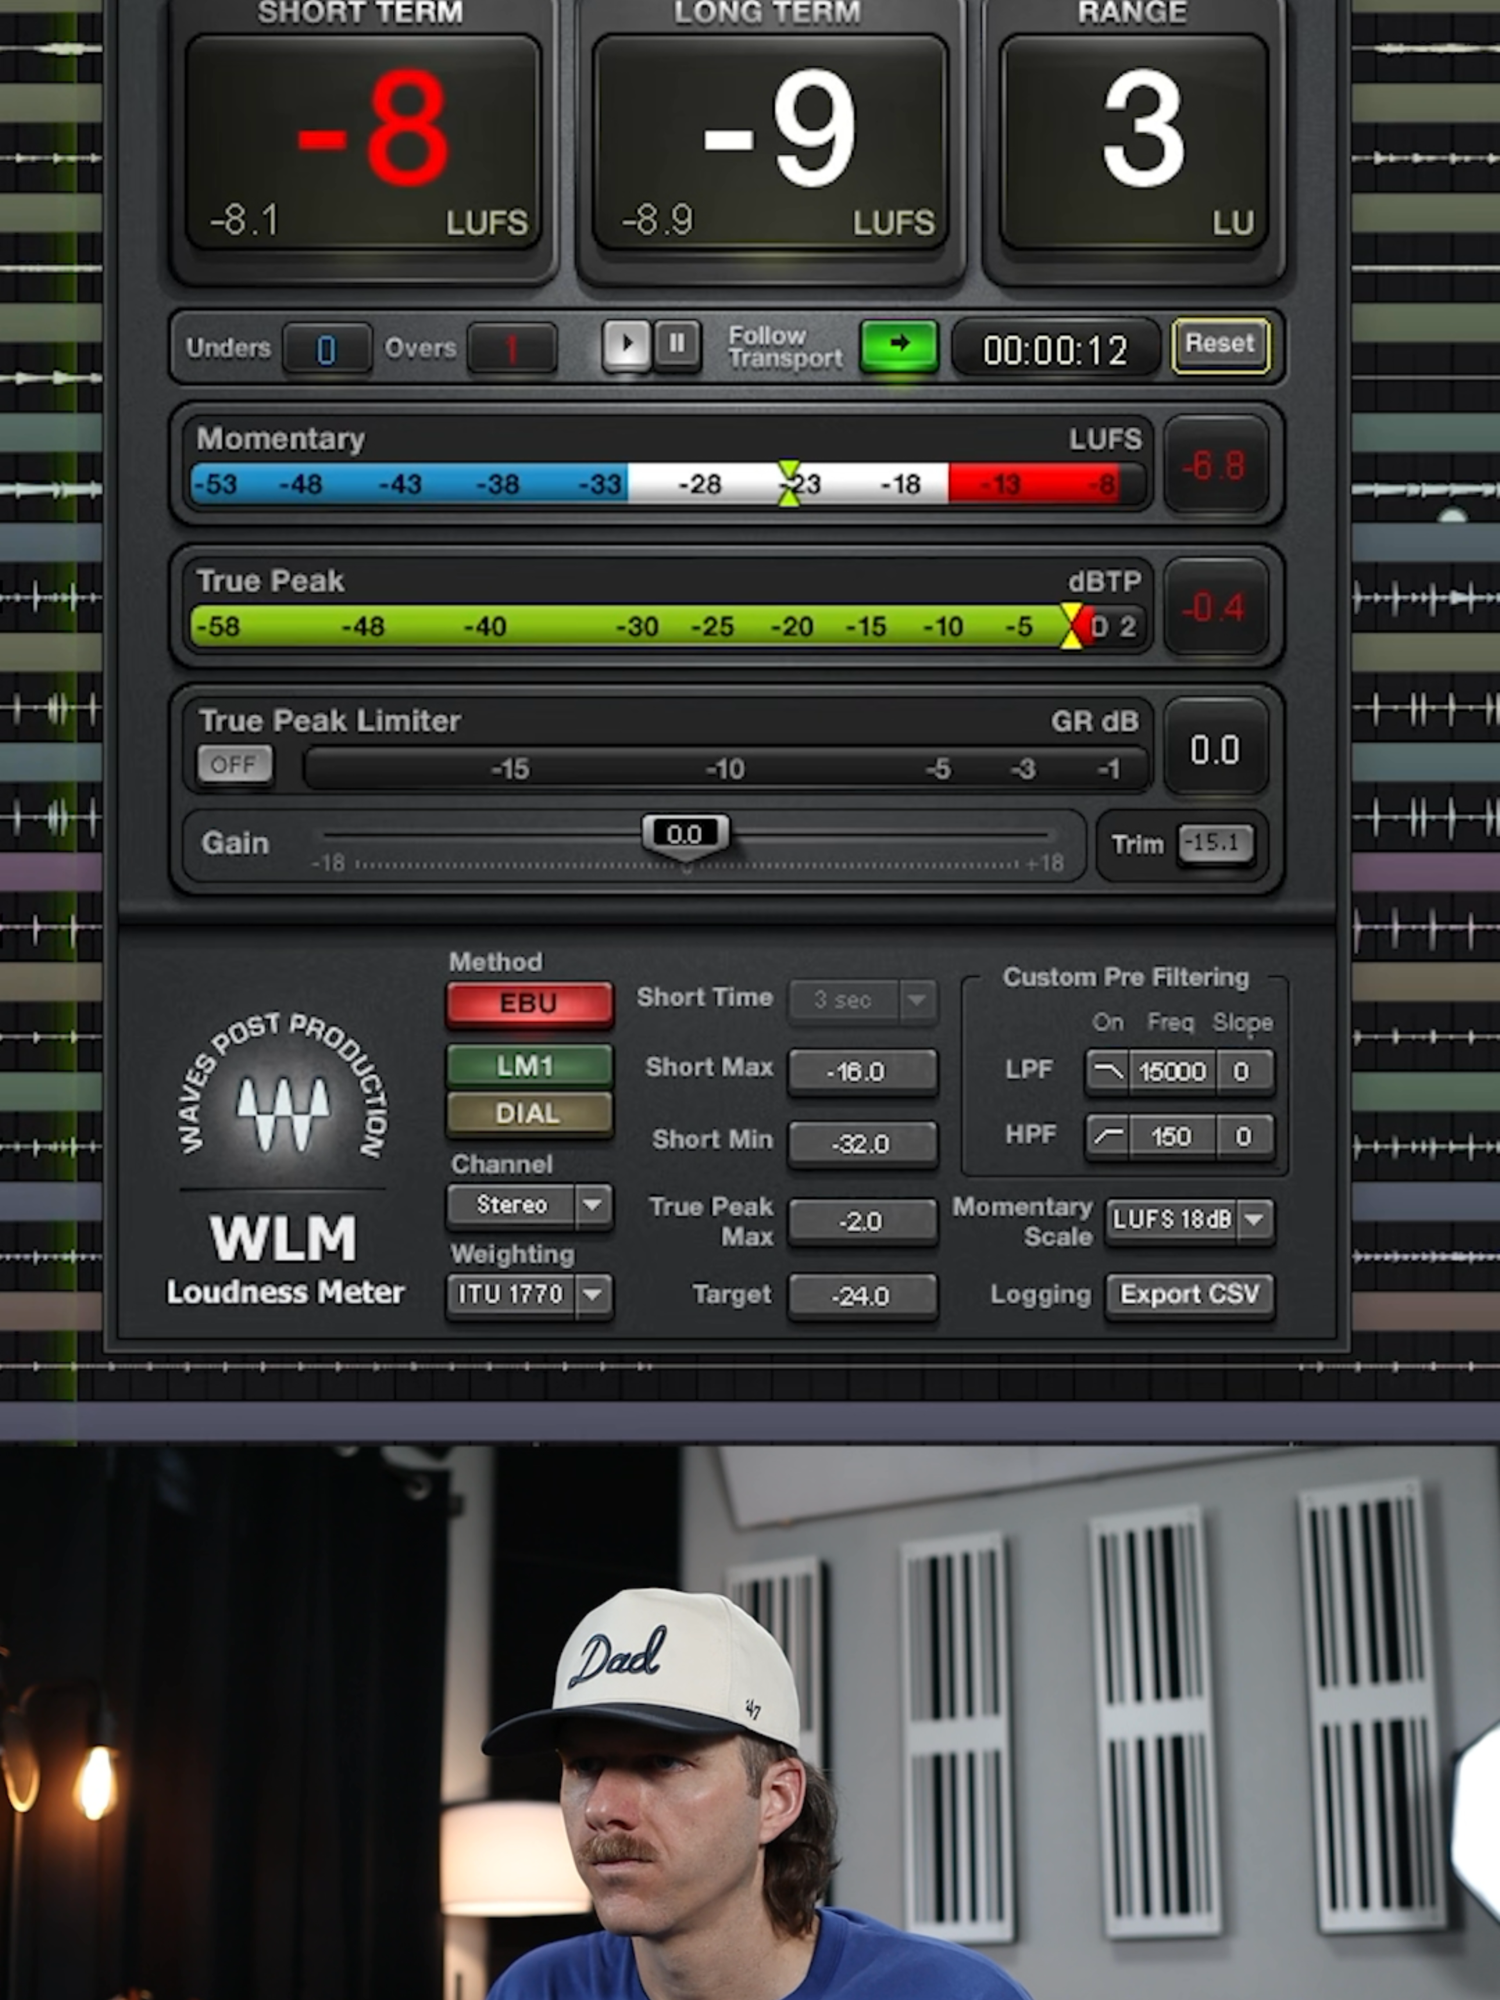Select the LM1 method
Viewport: 1500px width, 2000px height.
[x=529, y=1066]
